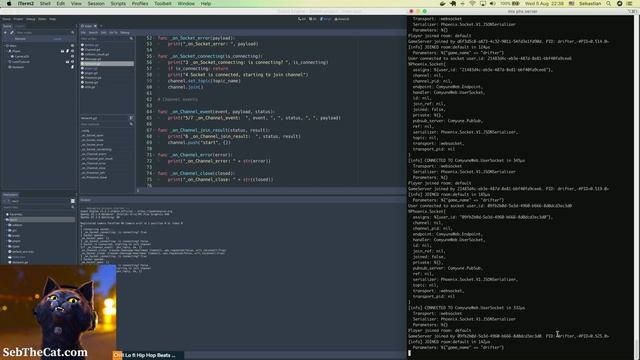
Task: Open macOS Spotlight search
Action: click(x=608, y=3)
